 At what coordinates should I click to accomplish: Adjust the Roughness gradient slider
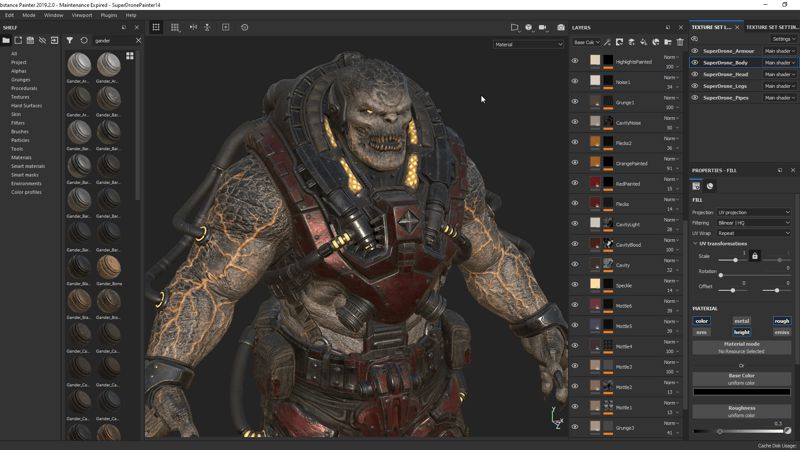[739, 431]
